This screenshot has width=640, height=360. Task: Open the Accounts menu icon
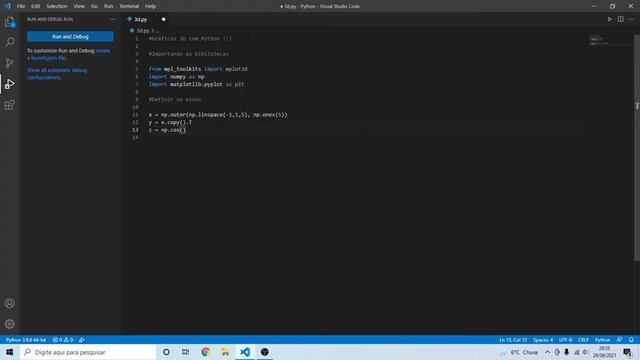pos(10,303)
